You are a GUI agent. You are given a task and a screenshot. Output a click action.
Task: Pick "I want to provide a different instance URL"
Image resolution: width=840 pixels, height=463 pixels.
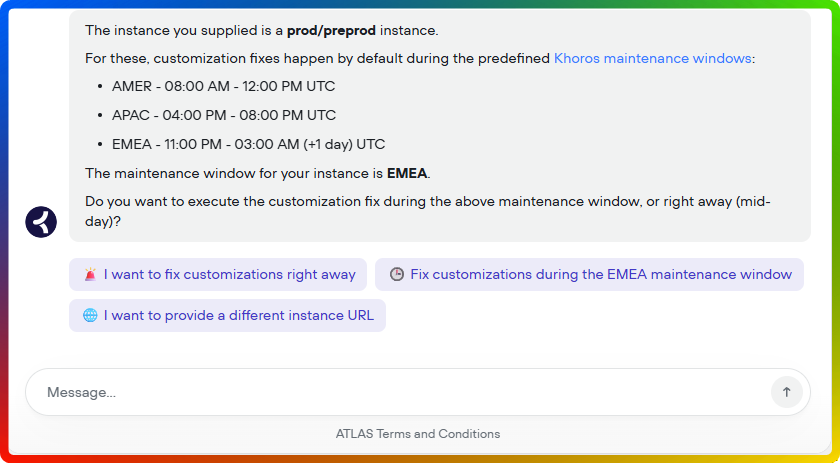tap(238, 315)
